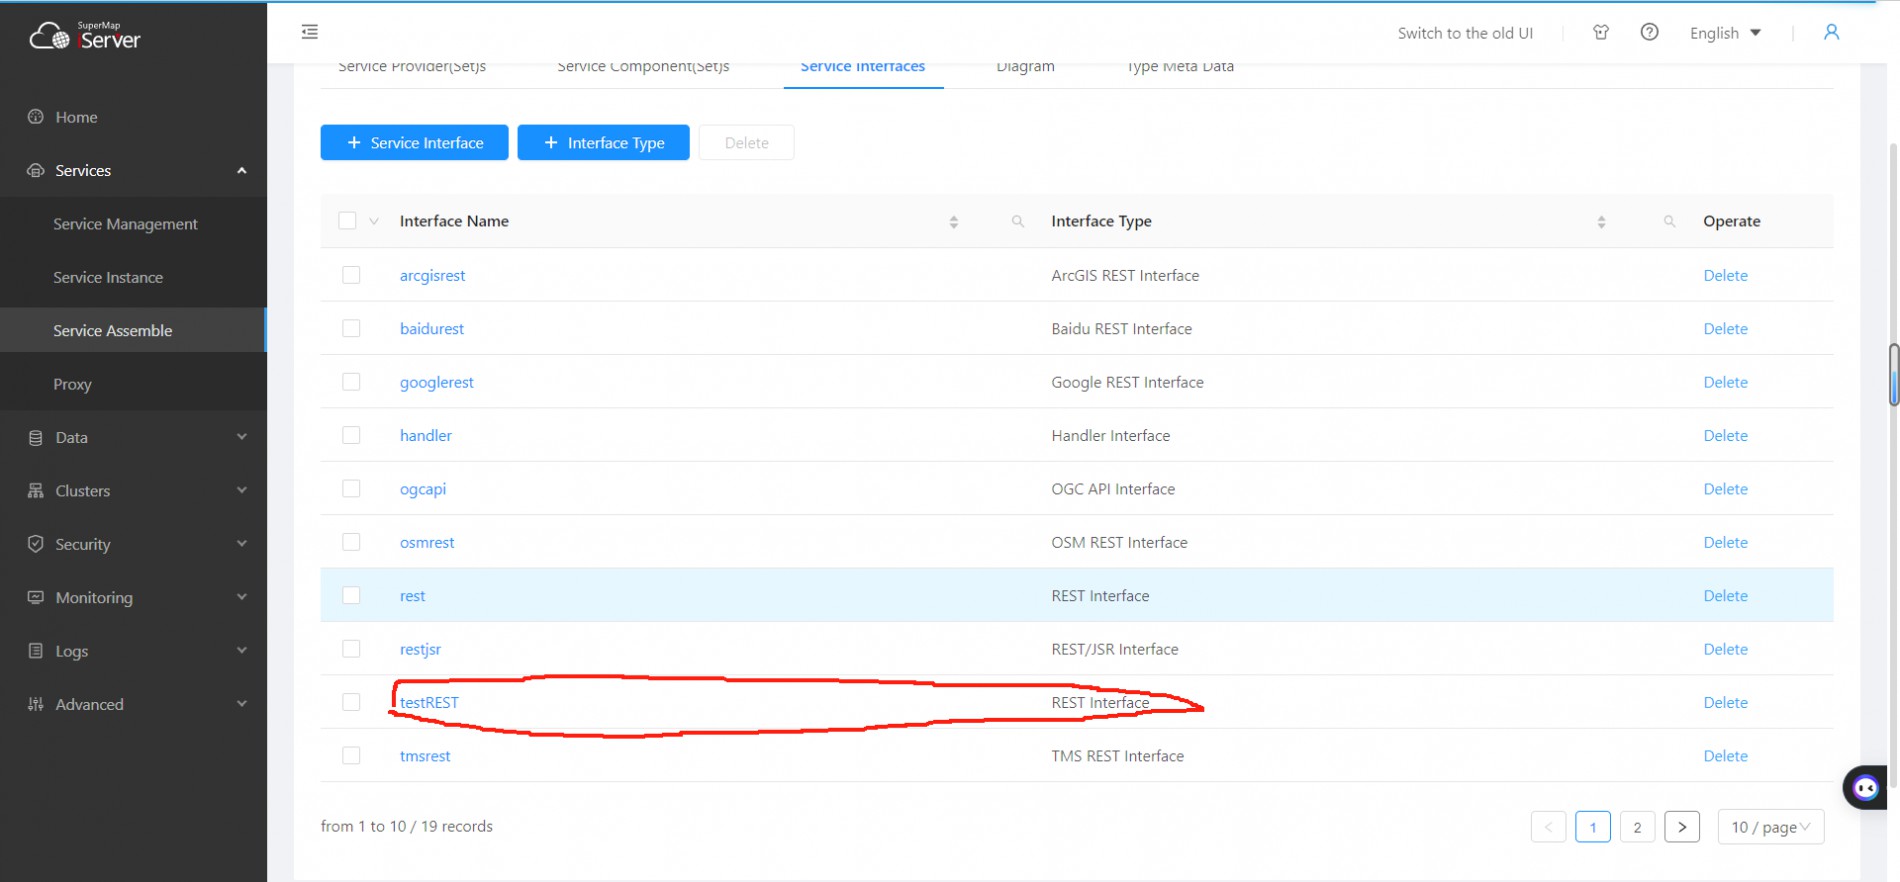Viewport: 1900px width, 882px height.
Task: Open the theme shirt icon in header
Action: (x=1601, y=32)
